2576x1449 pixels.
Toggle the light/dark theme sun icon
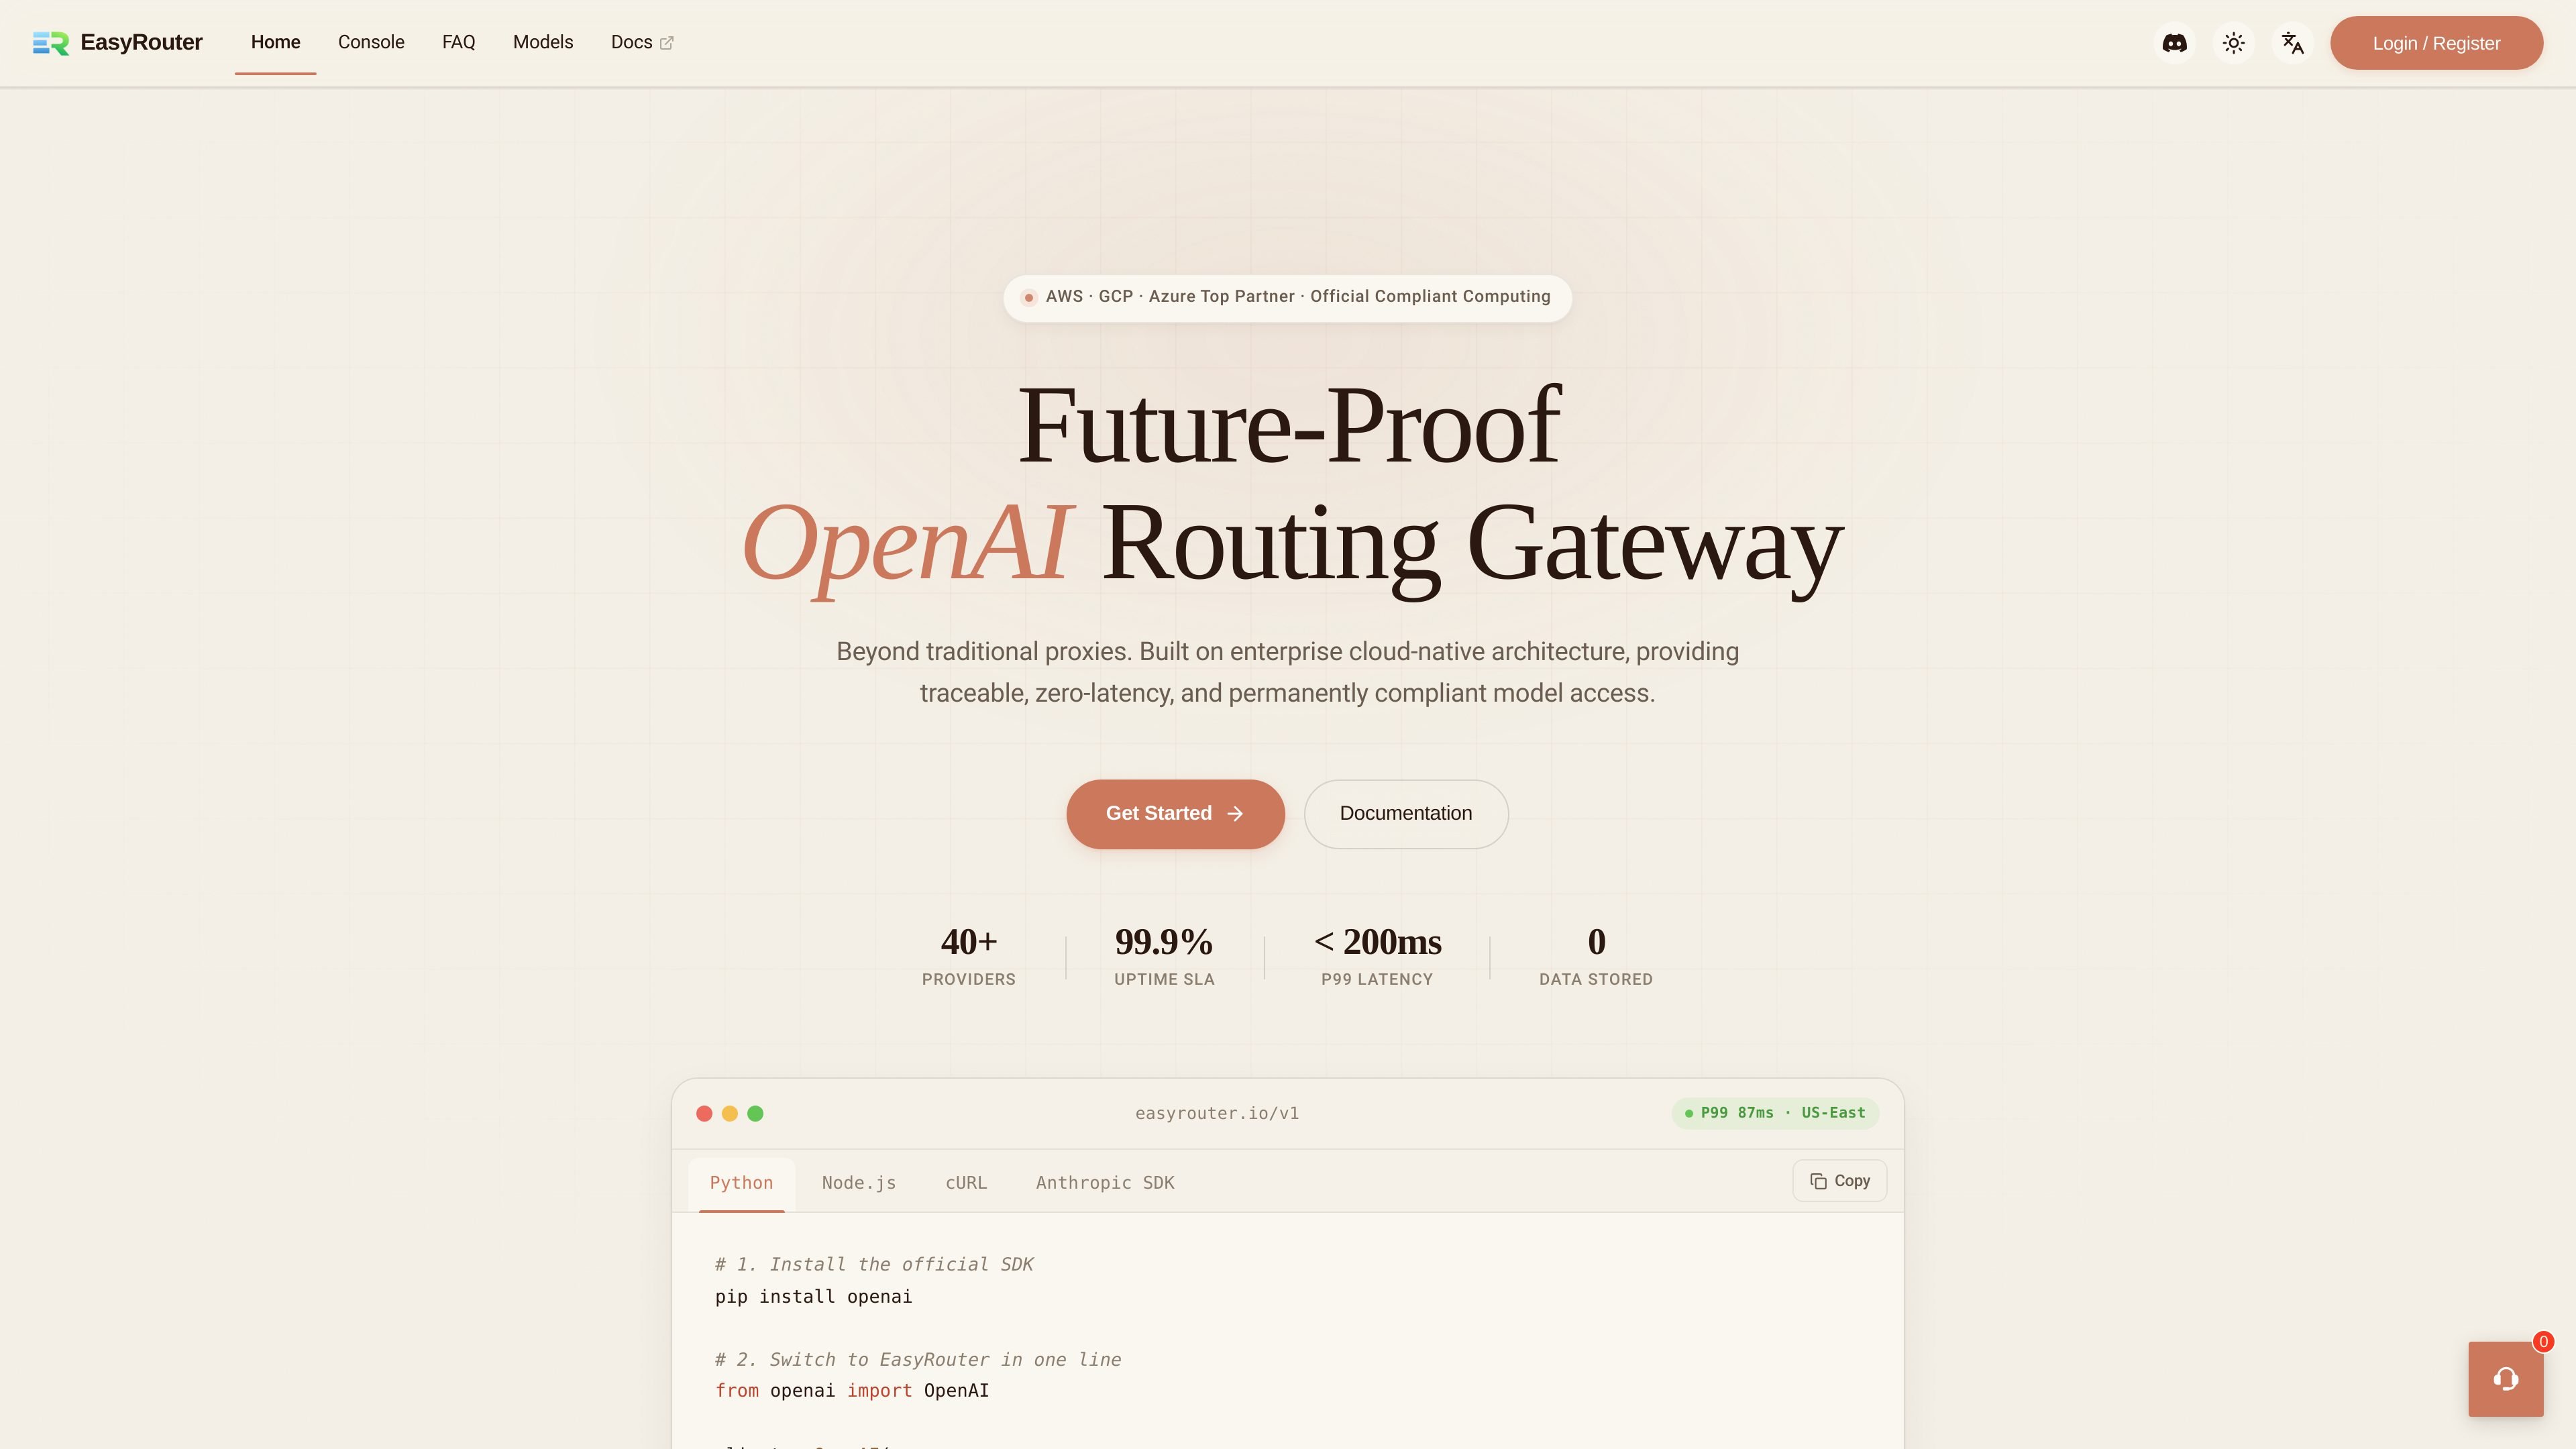click(2233, 43)
